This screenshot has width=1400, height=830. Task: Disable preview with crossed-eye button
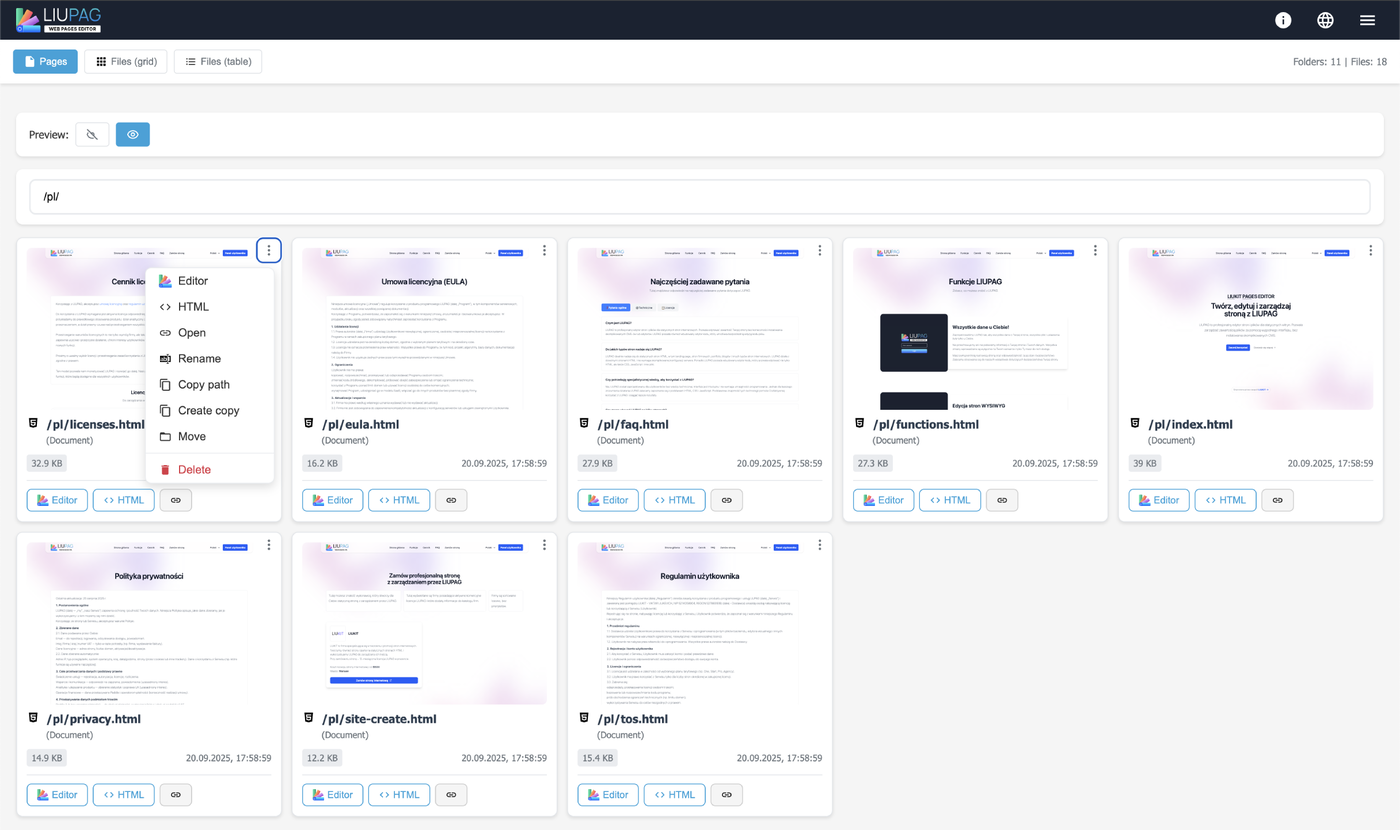coord(92,134)
